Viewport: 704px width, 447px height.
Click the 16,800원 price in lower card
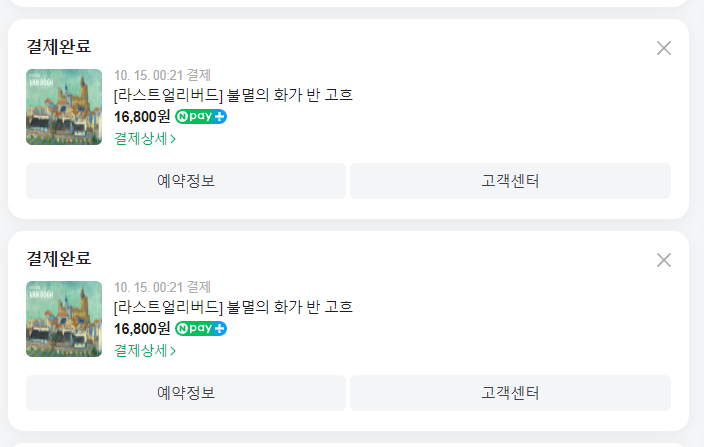[x=142, y=329]
